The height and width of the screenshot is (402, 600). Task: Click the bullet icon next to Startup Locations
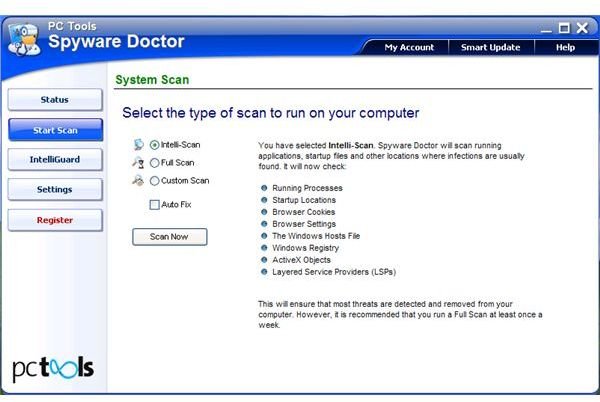coord(264,200)
